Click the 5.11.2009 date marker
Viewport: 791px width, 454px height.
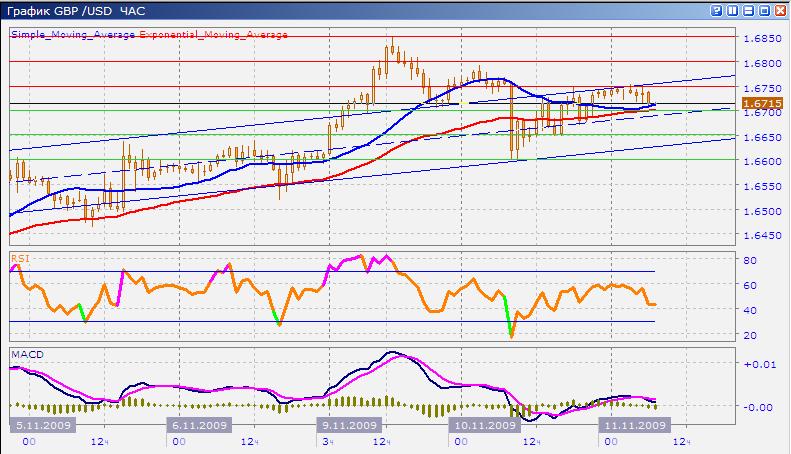coord(37,425)
